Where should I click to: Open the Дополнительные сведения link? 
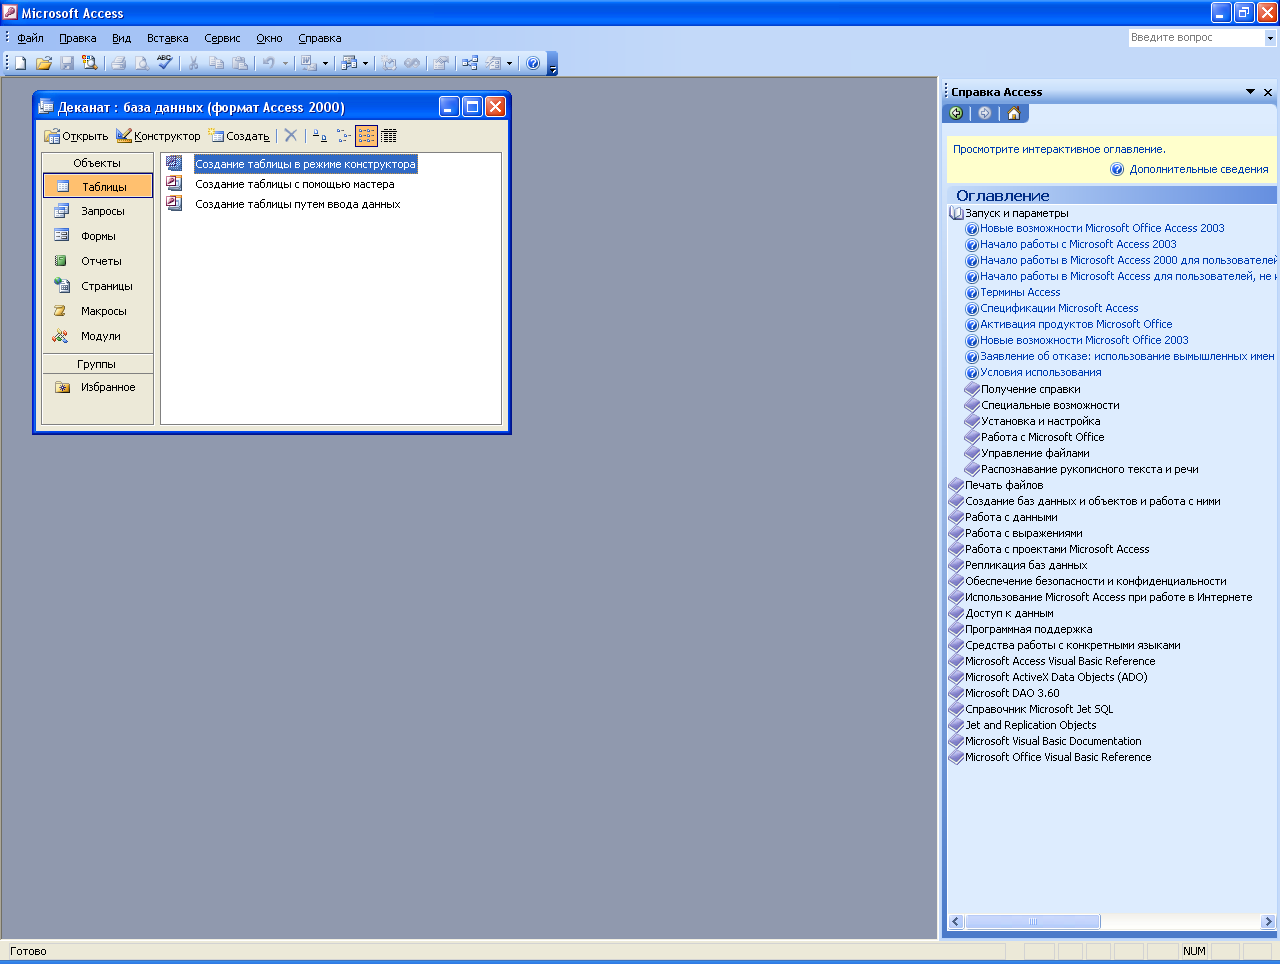(1199, 169)
